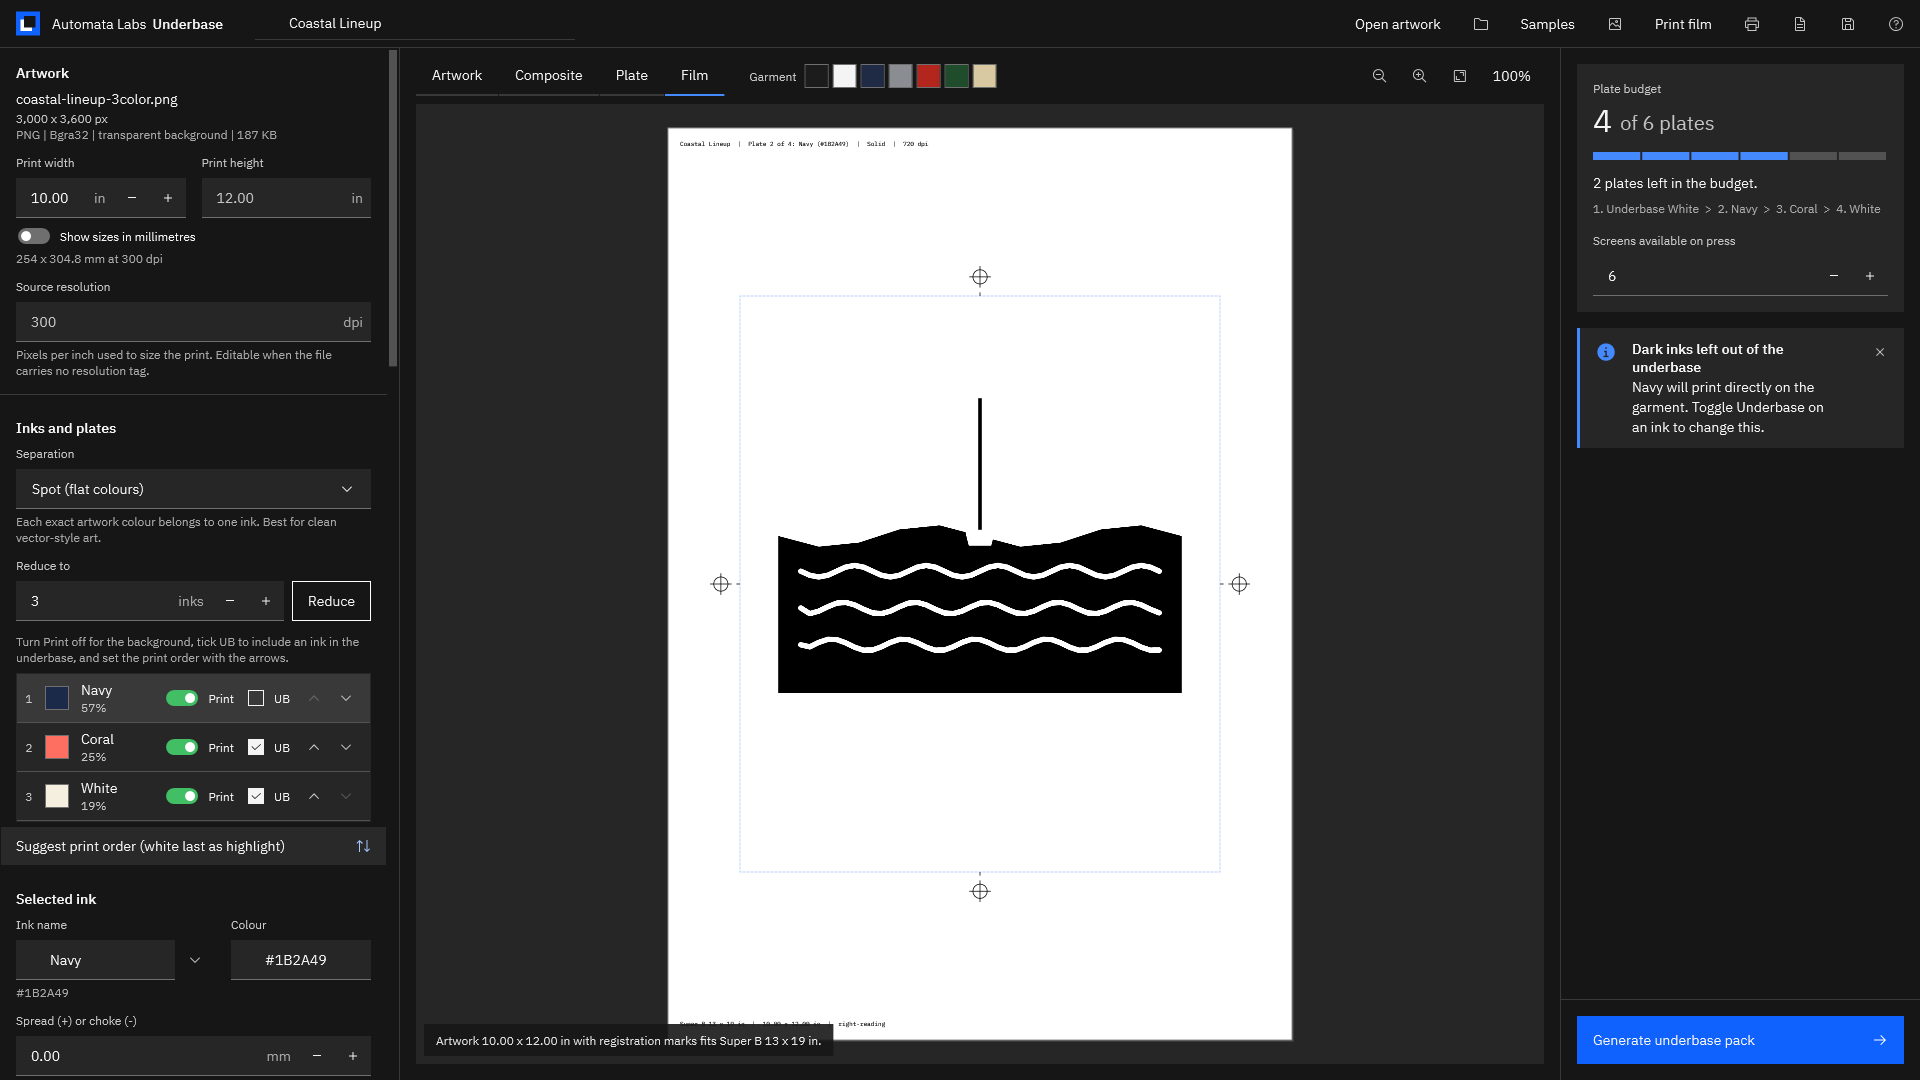Tick the UB checkbox for Navy ink
Viewport: 1920px width, 1080px height.
[256, 698]
